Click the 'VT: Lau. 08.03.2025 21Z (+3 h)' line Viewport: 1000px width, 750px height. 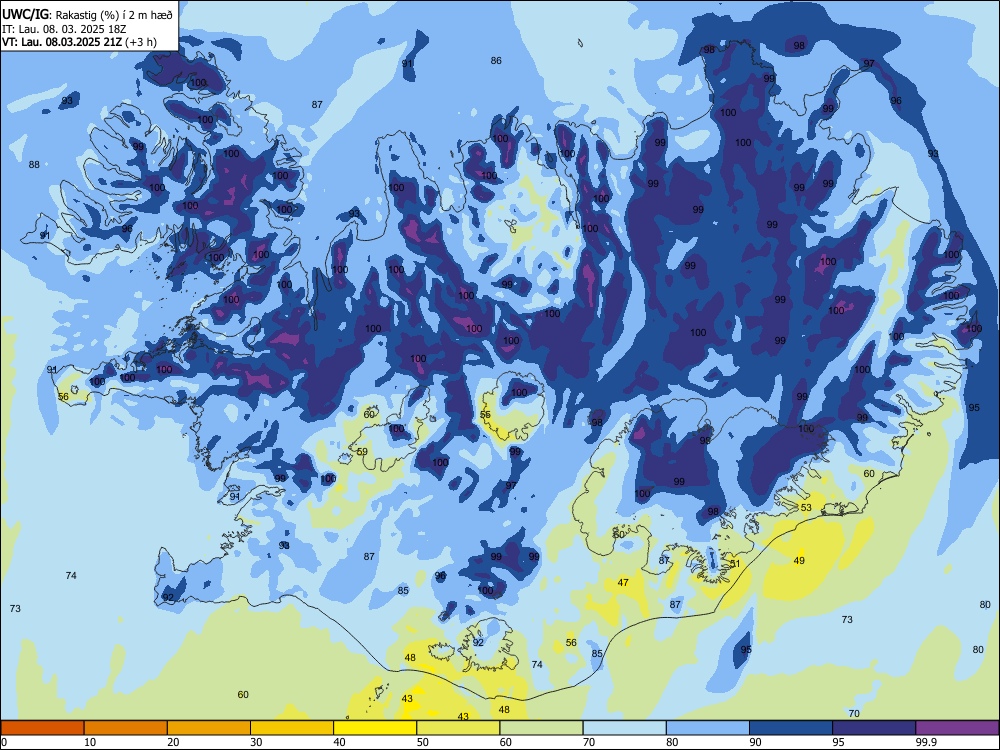click(x=79, y=42)
